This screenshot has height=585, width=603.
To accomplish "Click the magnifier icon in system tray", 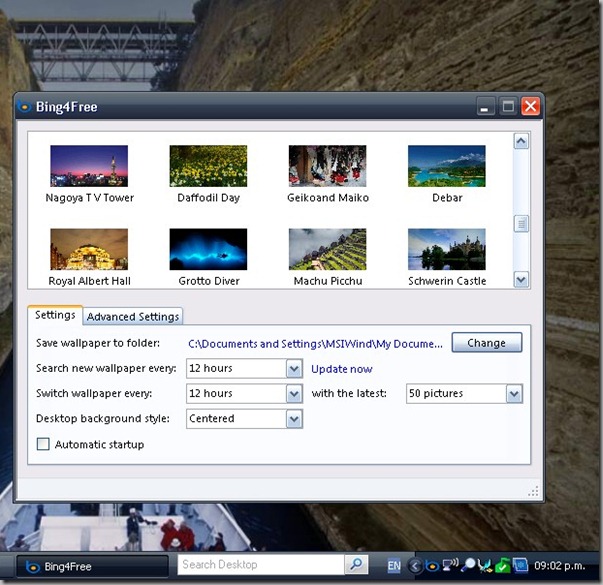I will coord(468,565).
